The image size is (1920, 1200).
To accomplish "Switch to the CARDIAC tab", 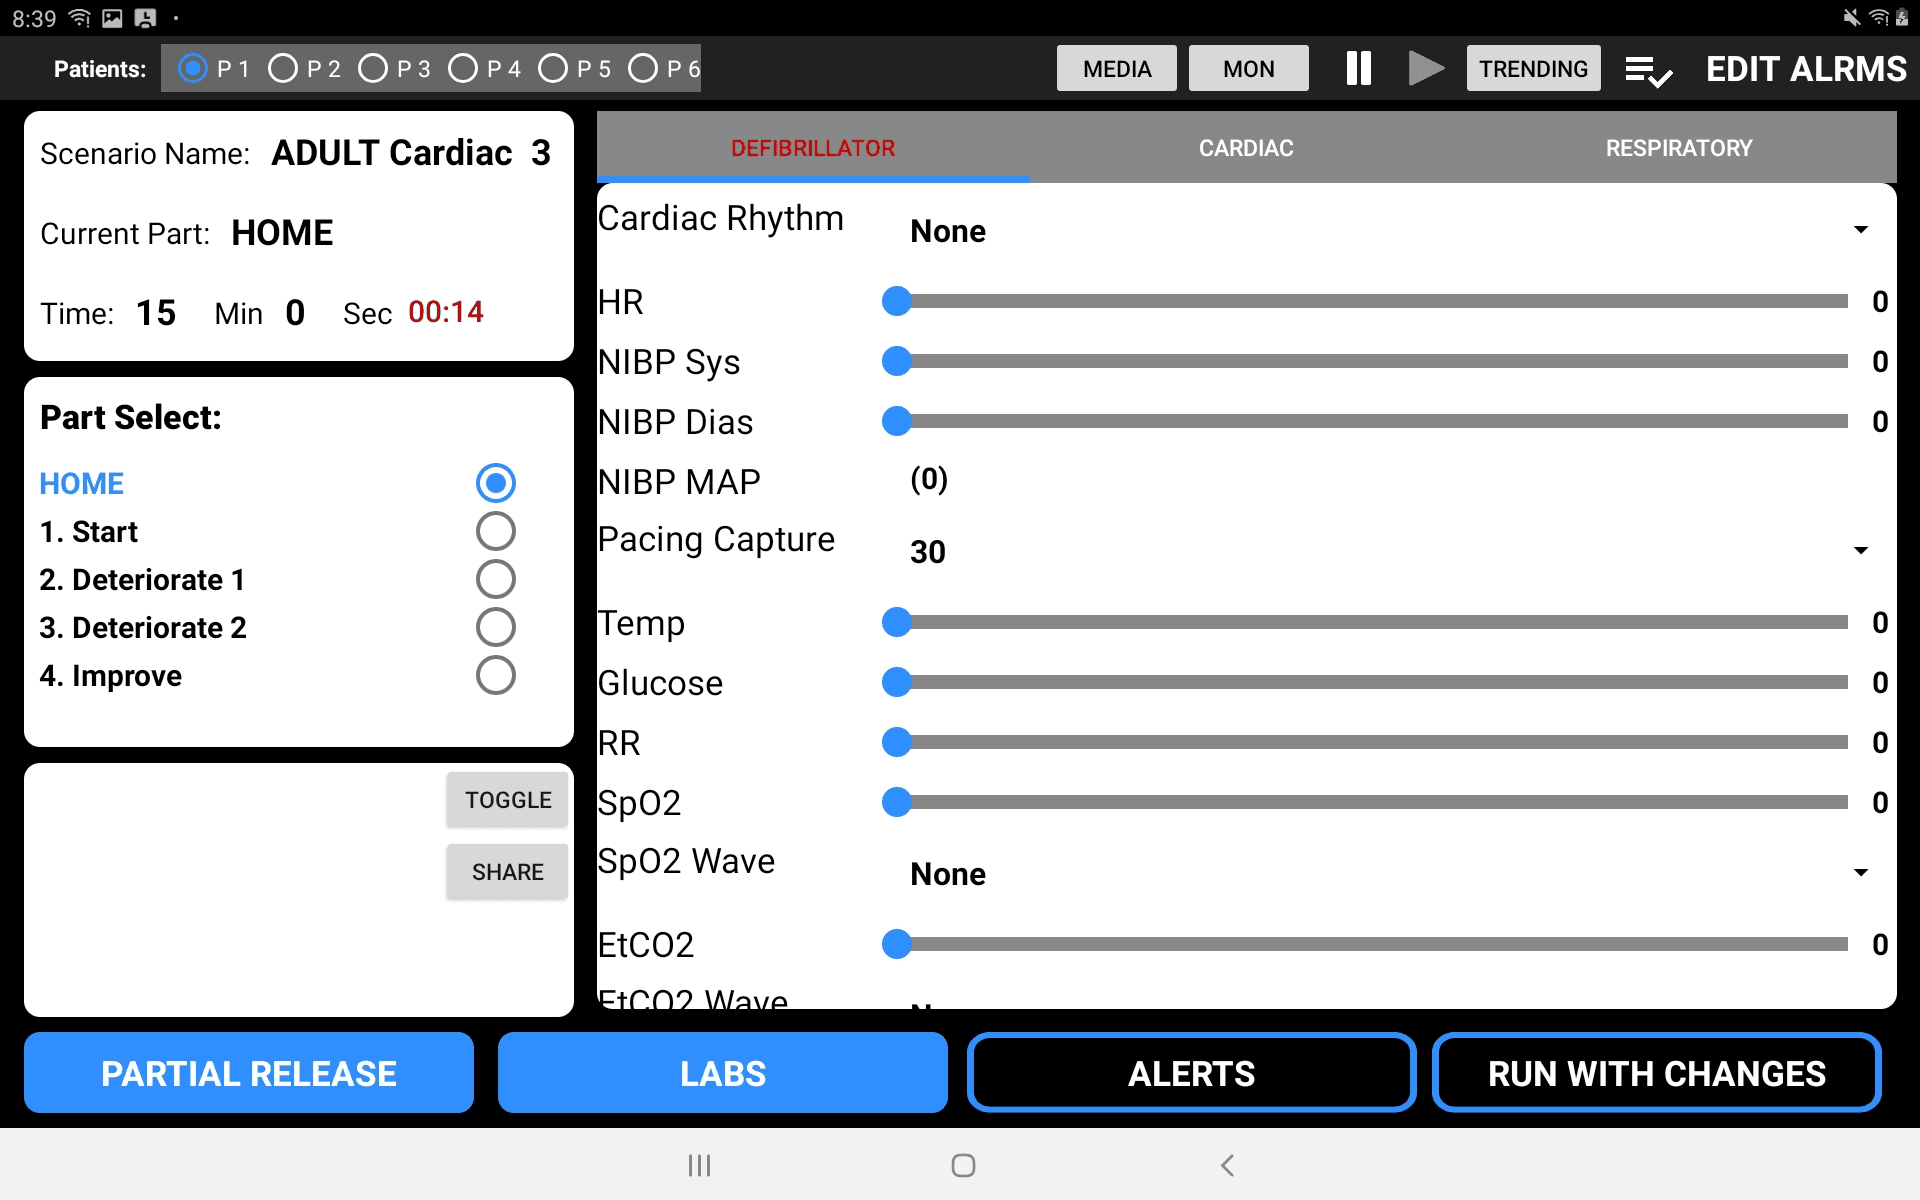I will click(x=1245, y=147).
